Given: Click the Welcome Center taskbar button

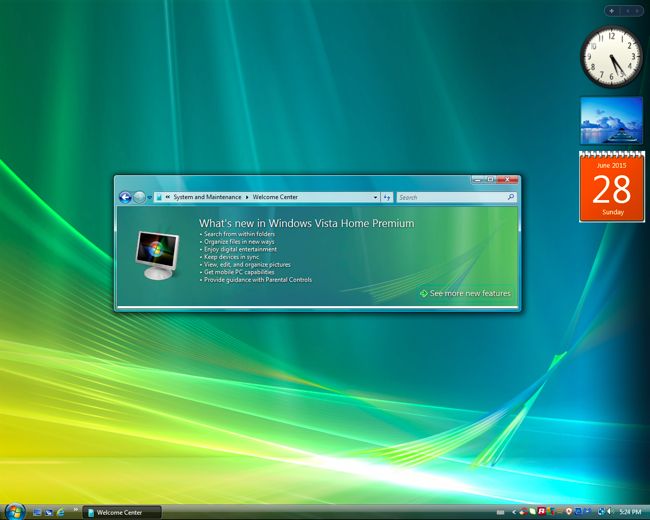Looking at the screenshot, I should pos(121,512).
